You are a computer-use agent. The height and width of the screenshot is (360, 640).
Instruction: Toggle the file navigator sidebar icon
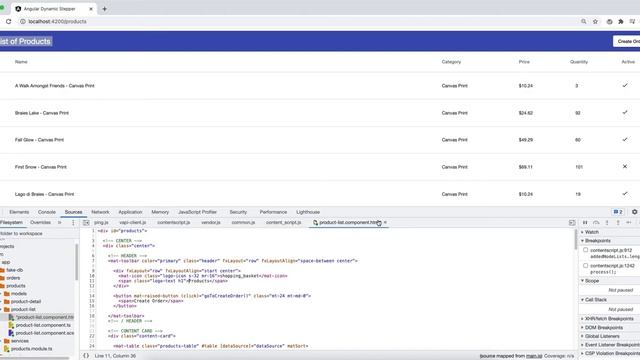pos(86,222)
